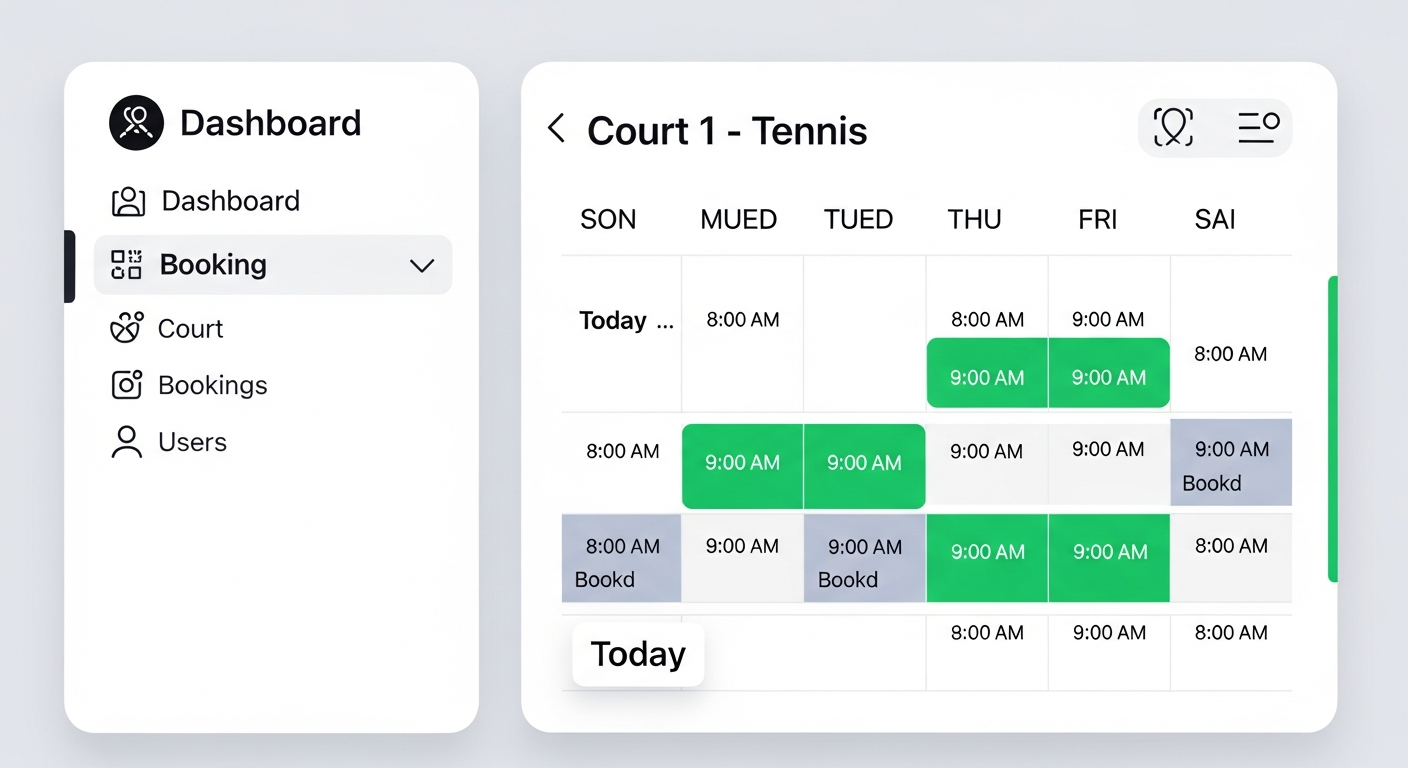Click the Users person icon
Screen dimensions: 1408x768
coord(126,442)
